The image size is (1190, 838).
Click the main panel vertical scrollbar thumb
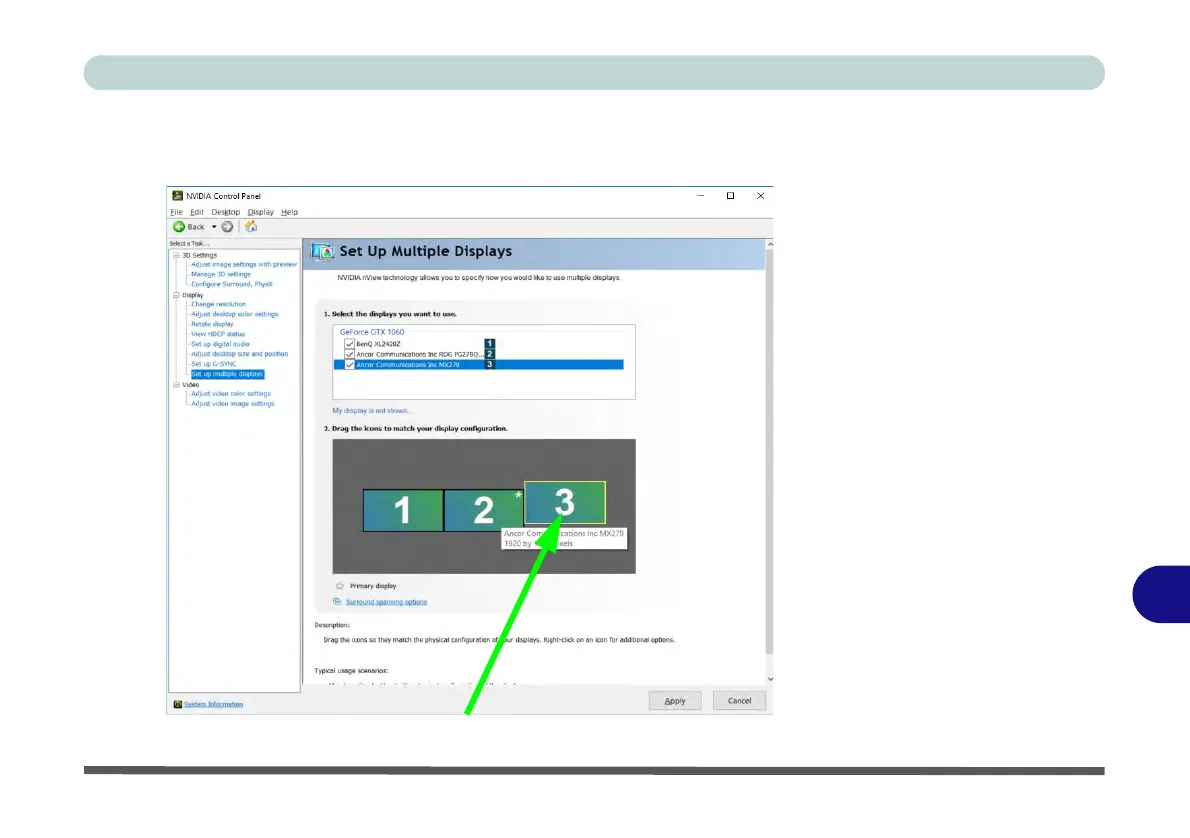tap(770, 452)
